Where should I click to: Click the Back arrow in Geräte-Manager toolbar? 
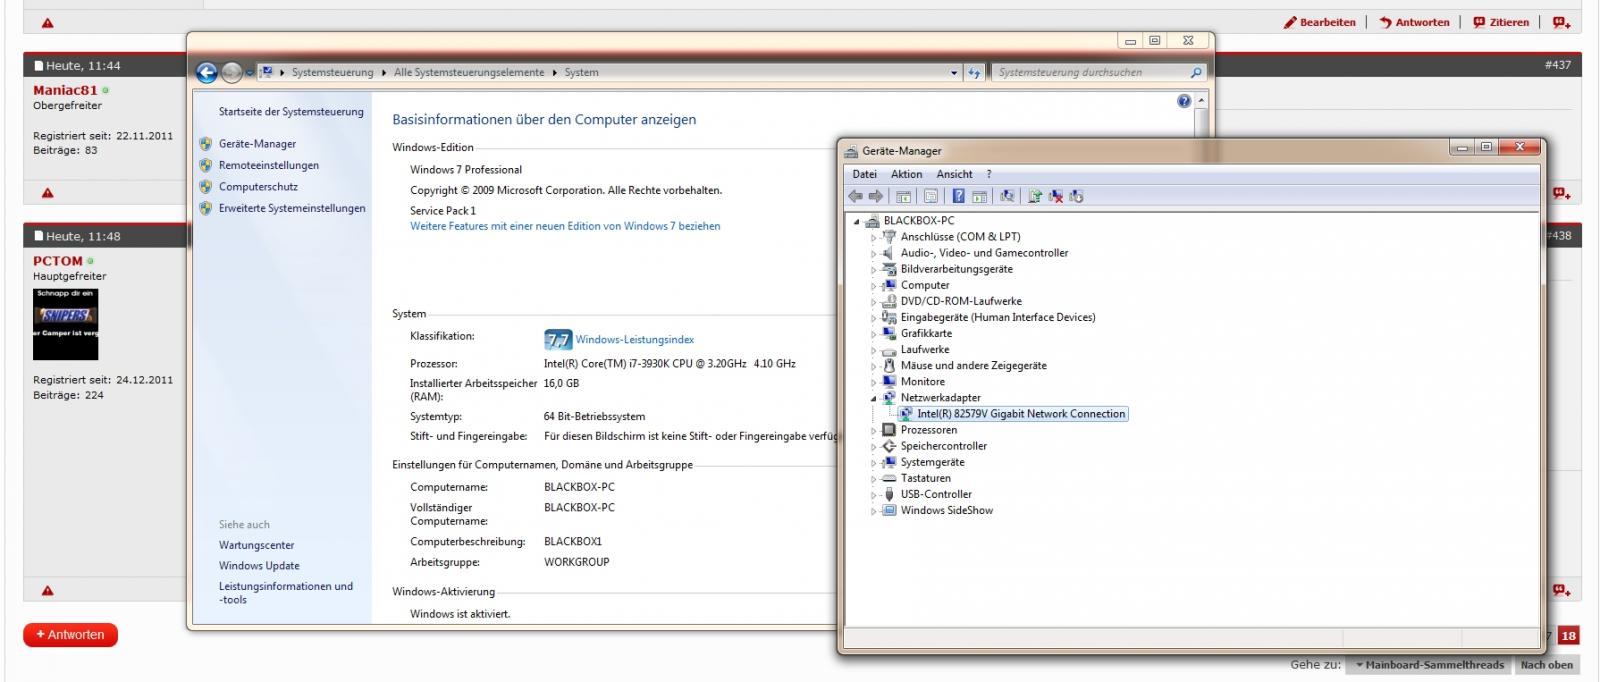click(x=855, y=196)
